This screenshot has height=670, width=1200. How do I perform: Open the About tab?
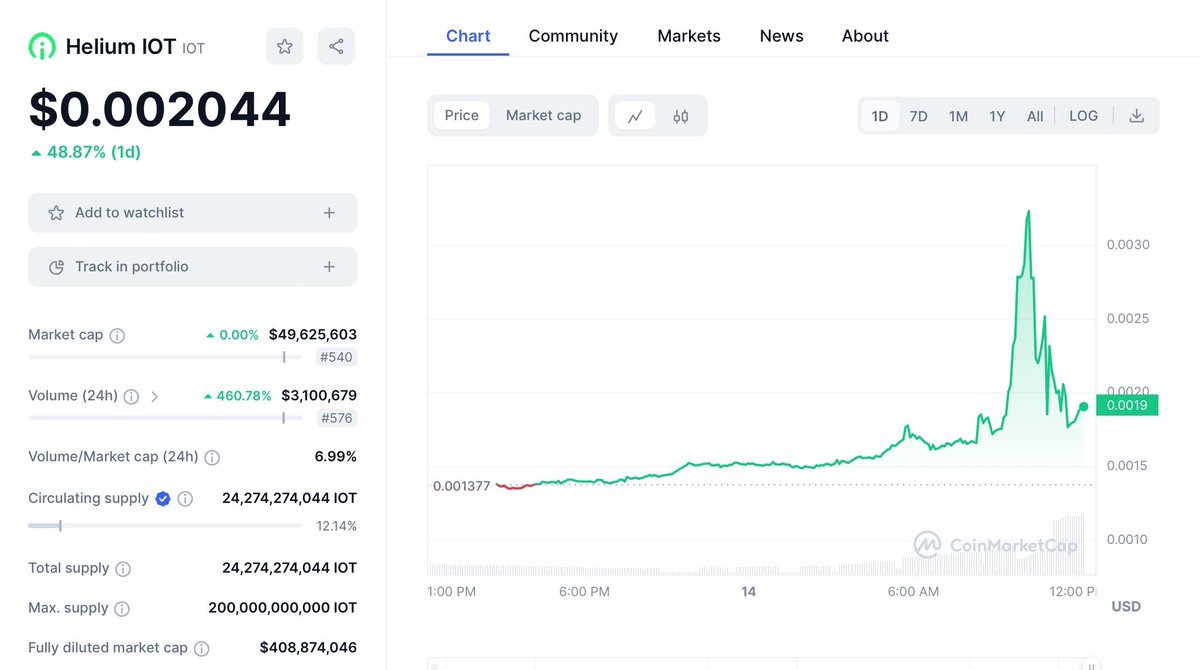pyautogui.click(x=865, y=36)
